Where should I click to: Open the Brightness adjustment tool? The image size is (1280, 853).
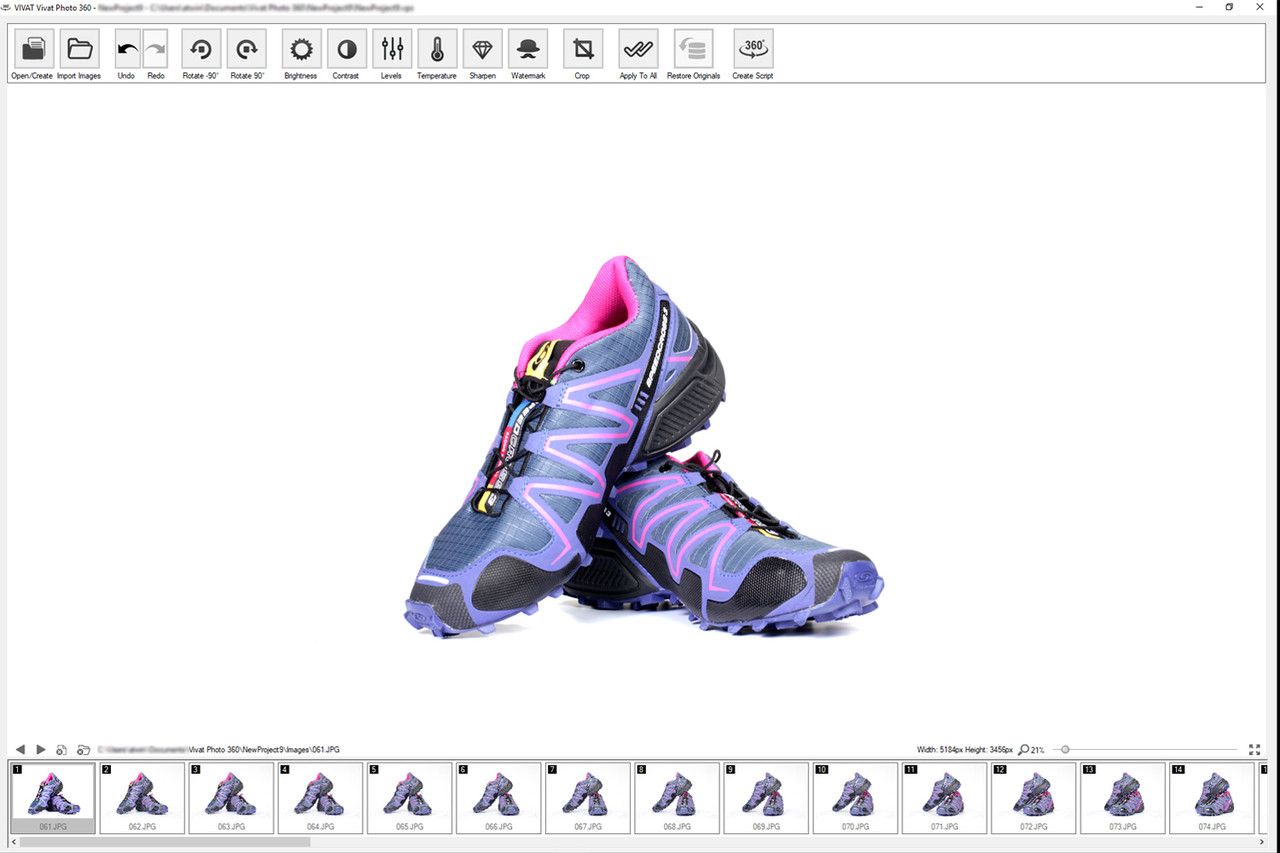click(x=301, y=49)
